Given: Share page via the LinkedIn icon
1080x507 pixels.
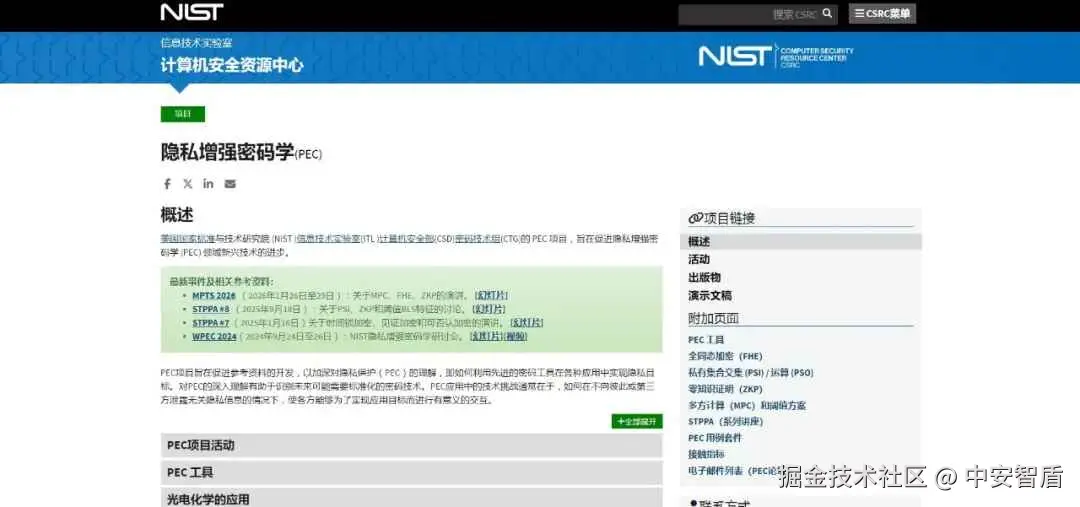Looking at the screenshot, I should 208,184.
